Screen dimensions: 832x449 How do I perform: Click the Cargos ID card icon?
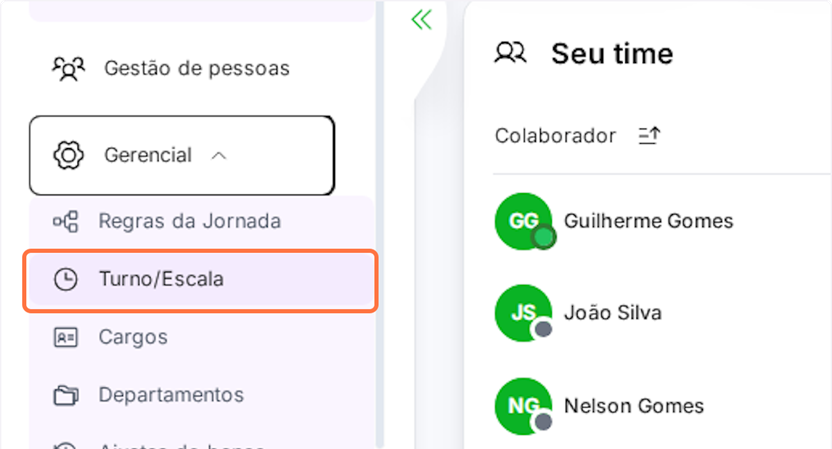[66, 338]
